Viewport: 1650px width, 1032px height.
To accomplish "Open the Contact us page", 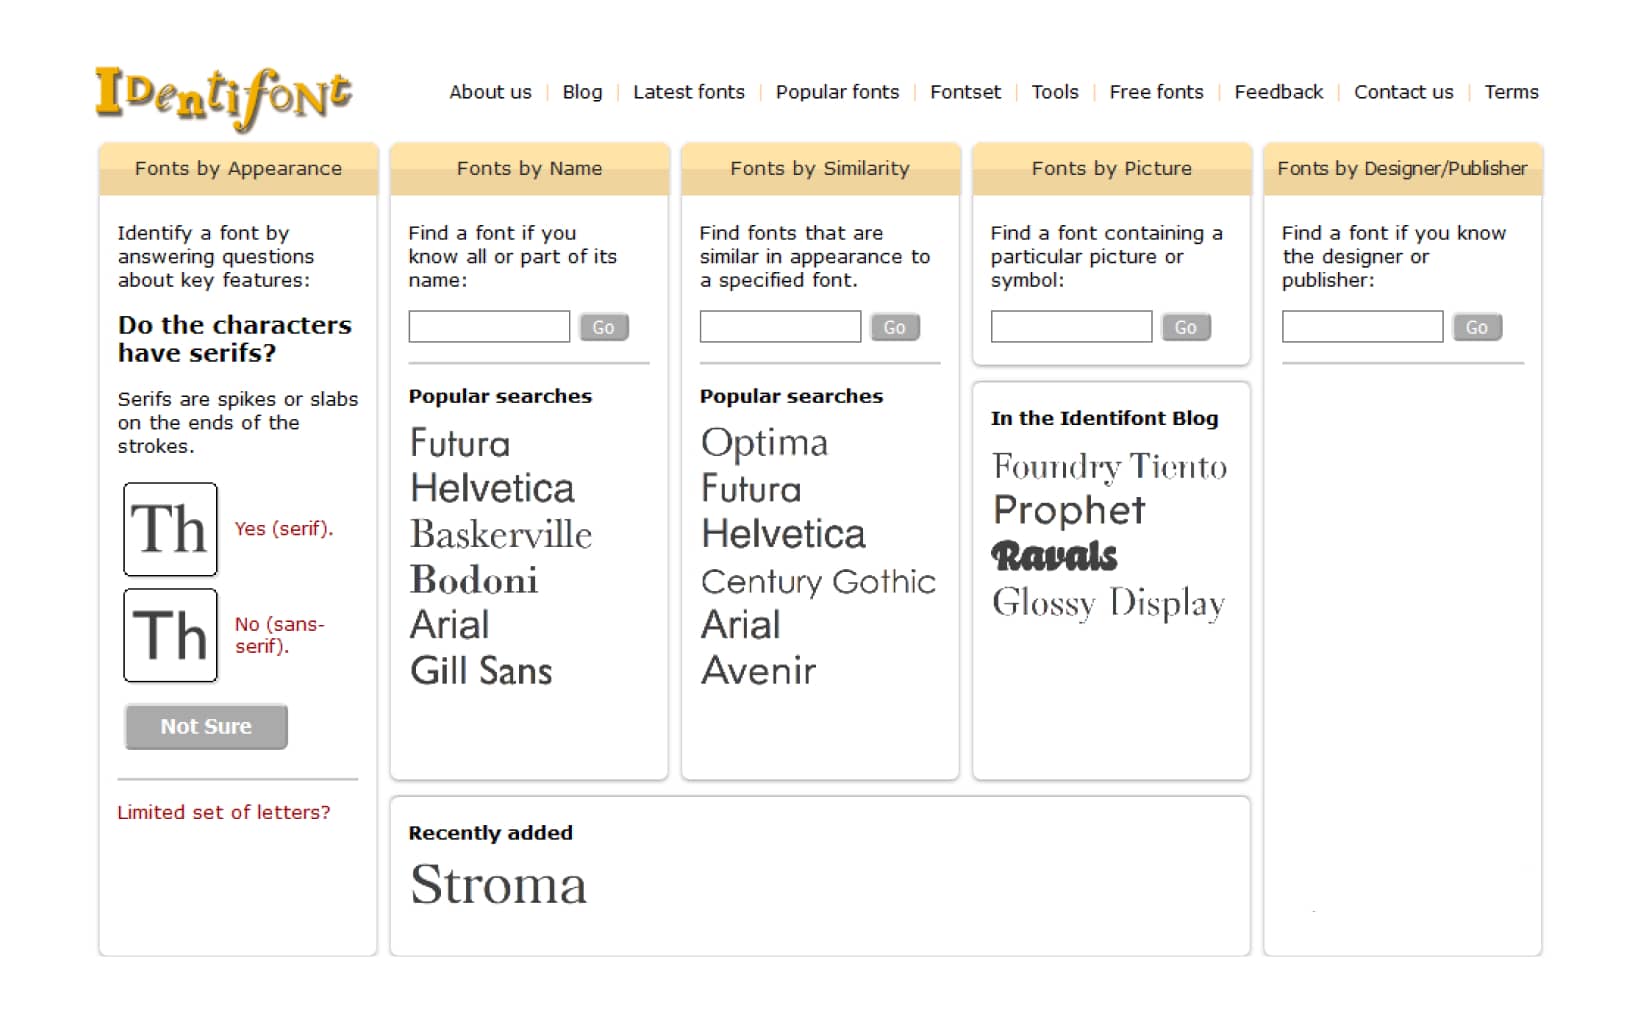I will coord(1403,92).
